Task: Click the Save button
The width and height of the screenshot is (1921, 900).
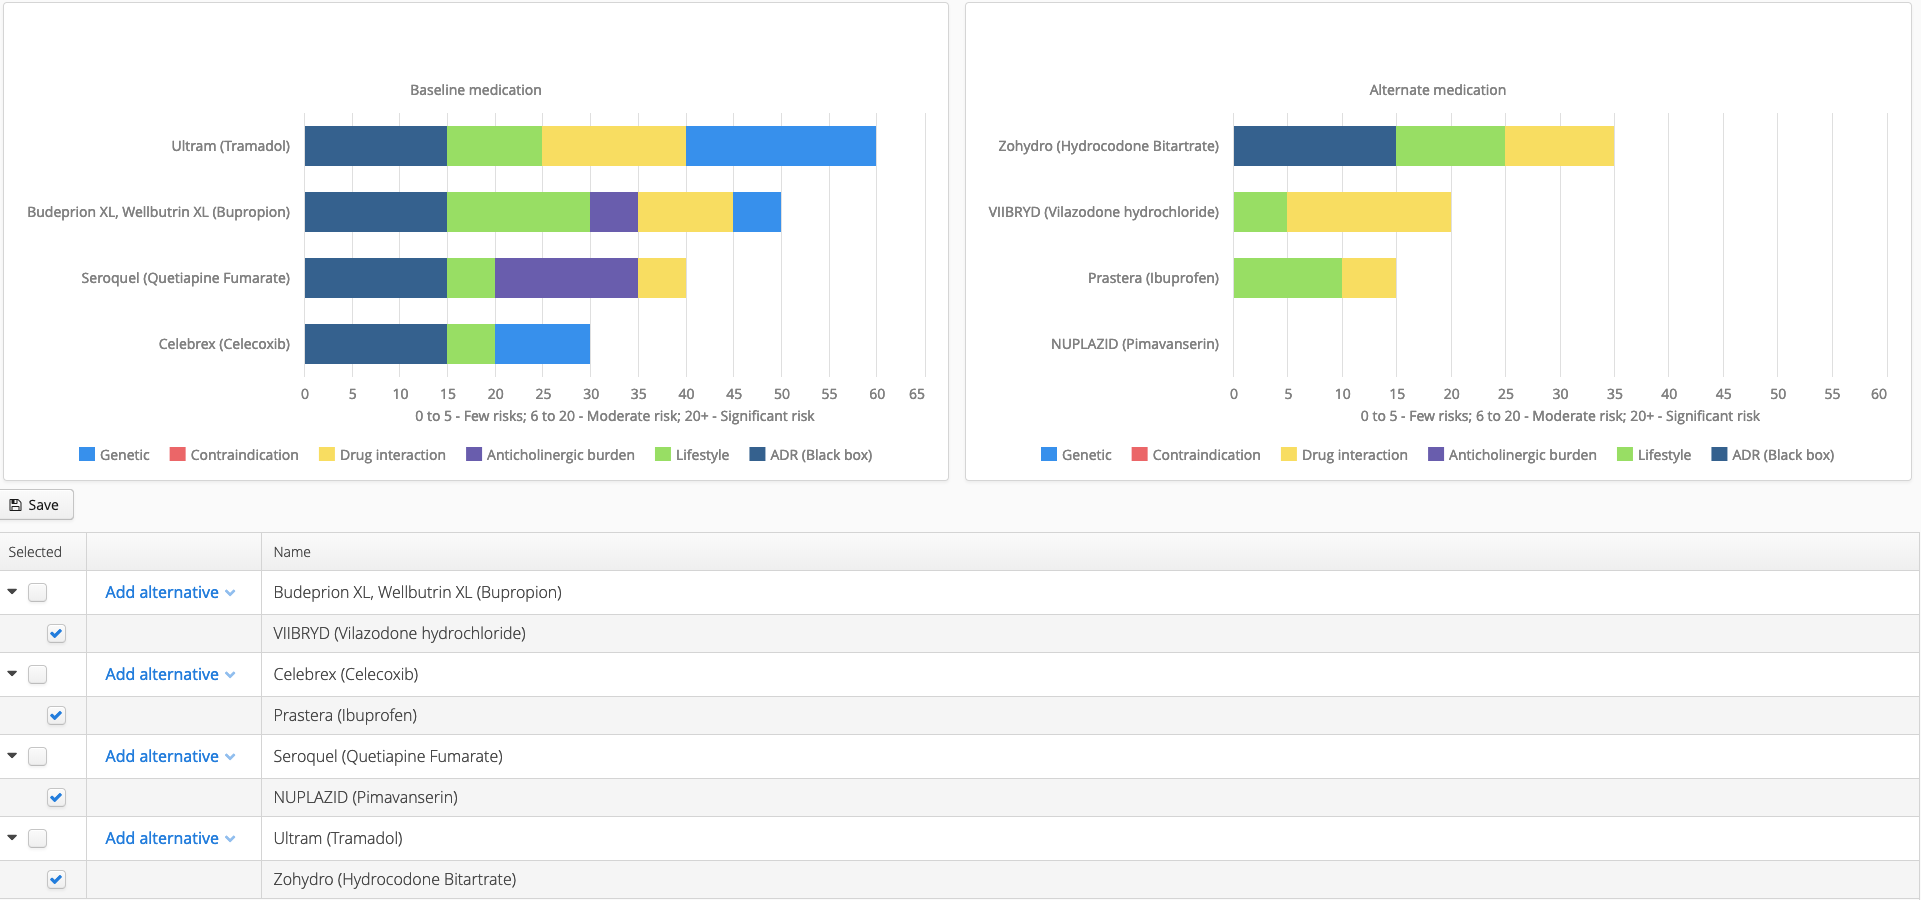Action: click(36, 505)
